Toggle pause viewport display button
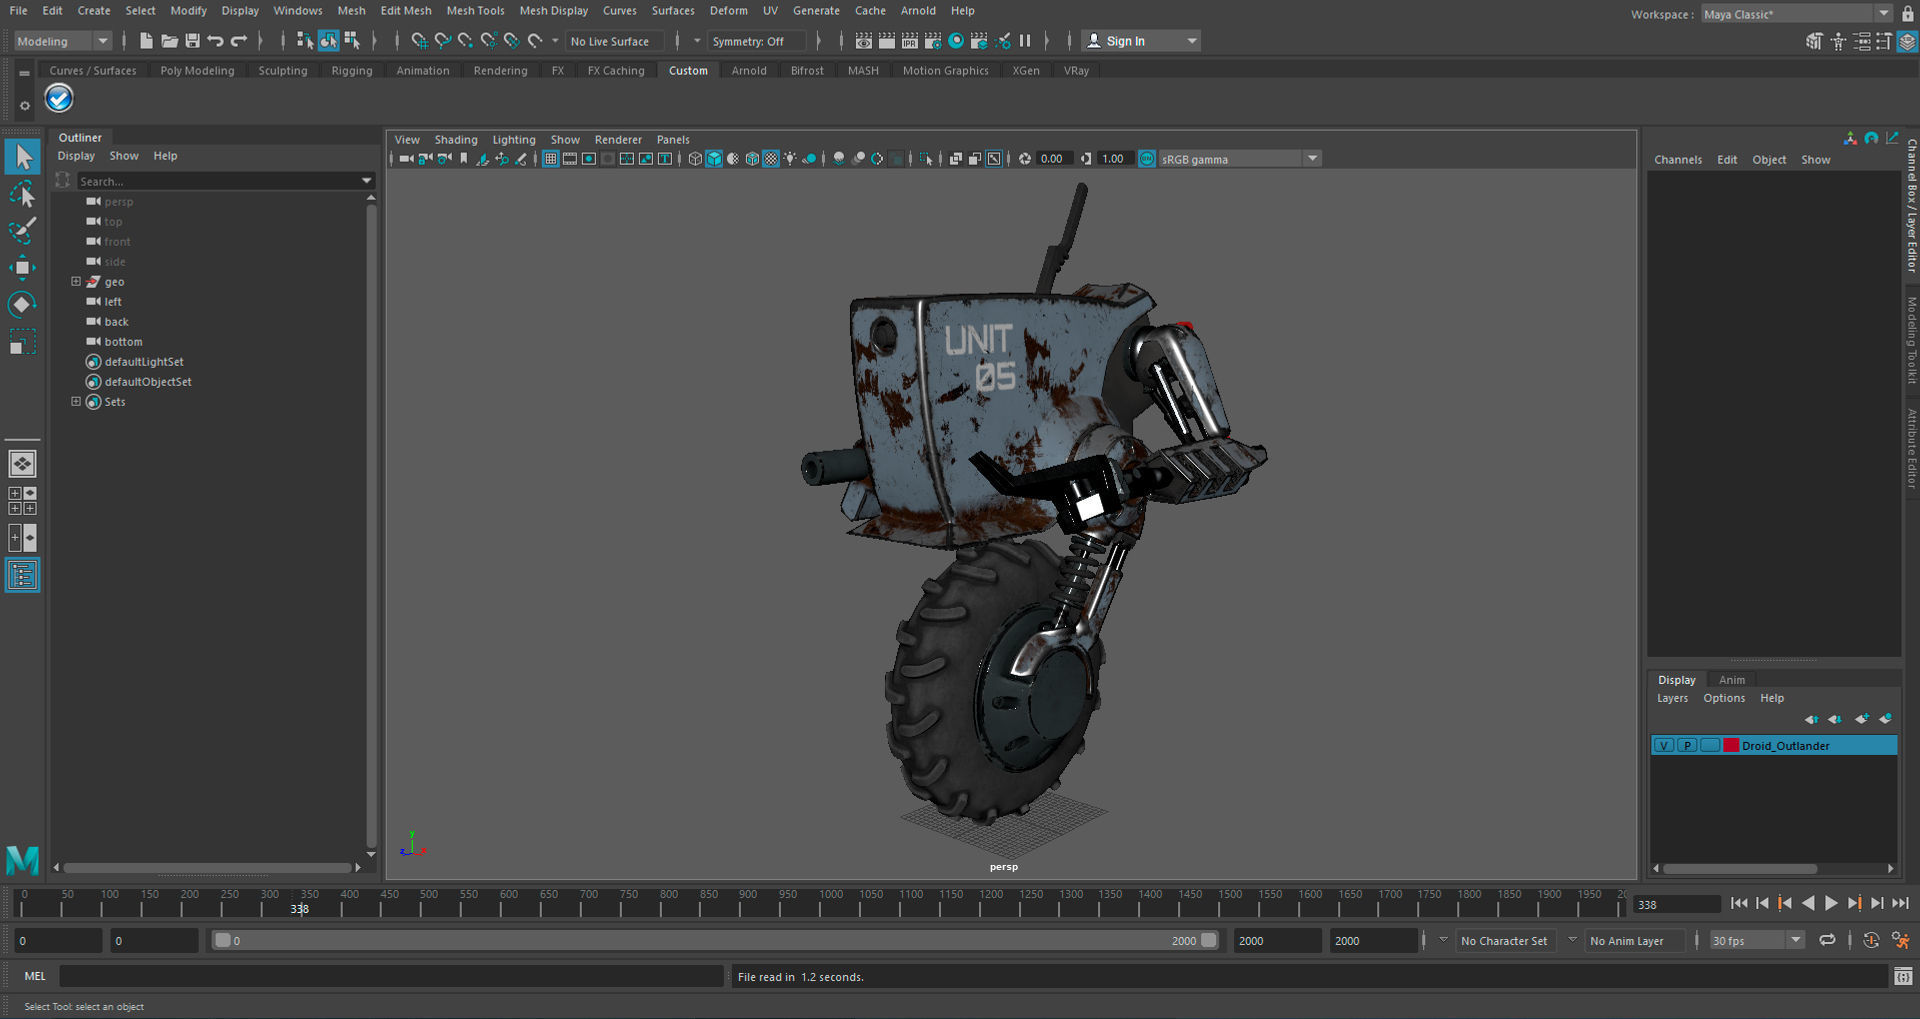1920x1019 pixels. tap(1025, 41)
